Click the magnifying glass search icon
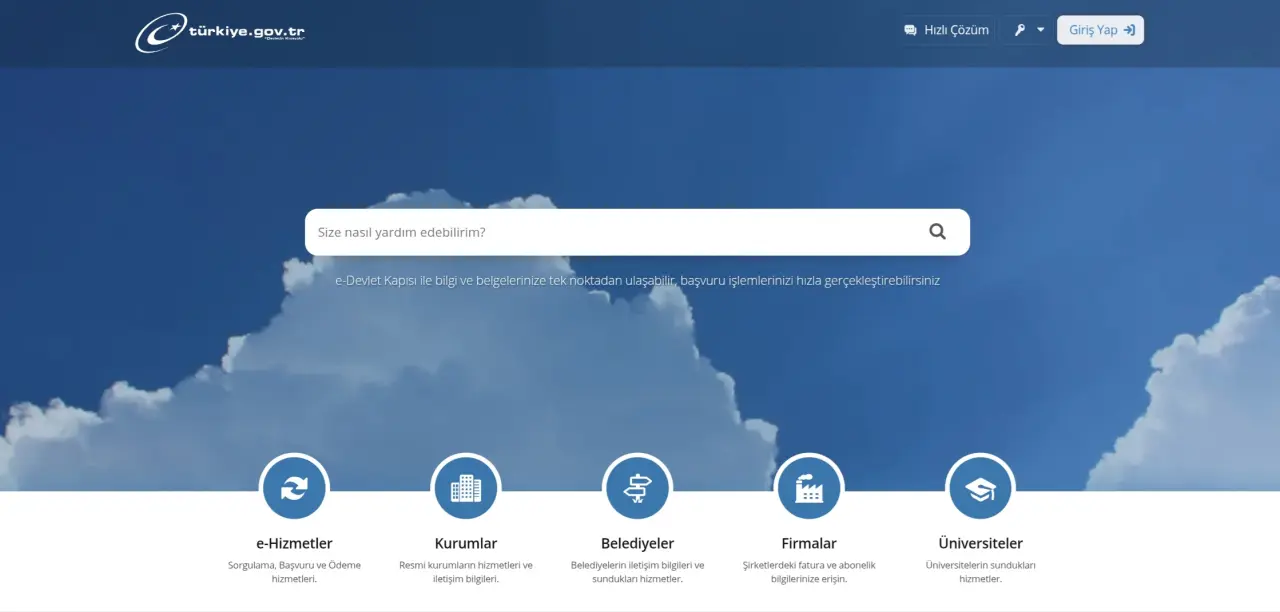 coord(937,232)
